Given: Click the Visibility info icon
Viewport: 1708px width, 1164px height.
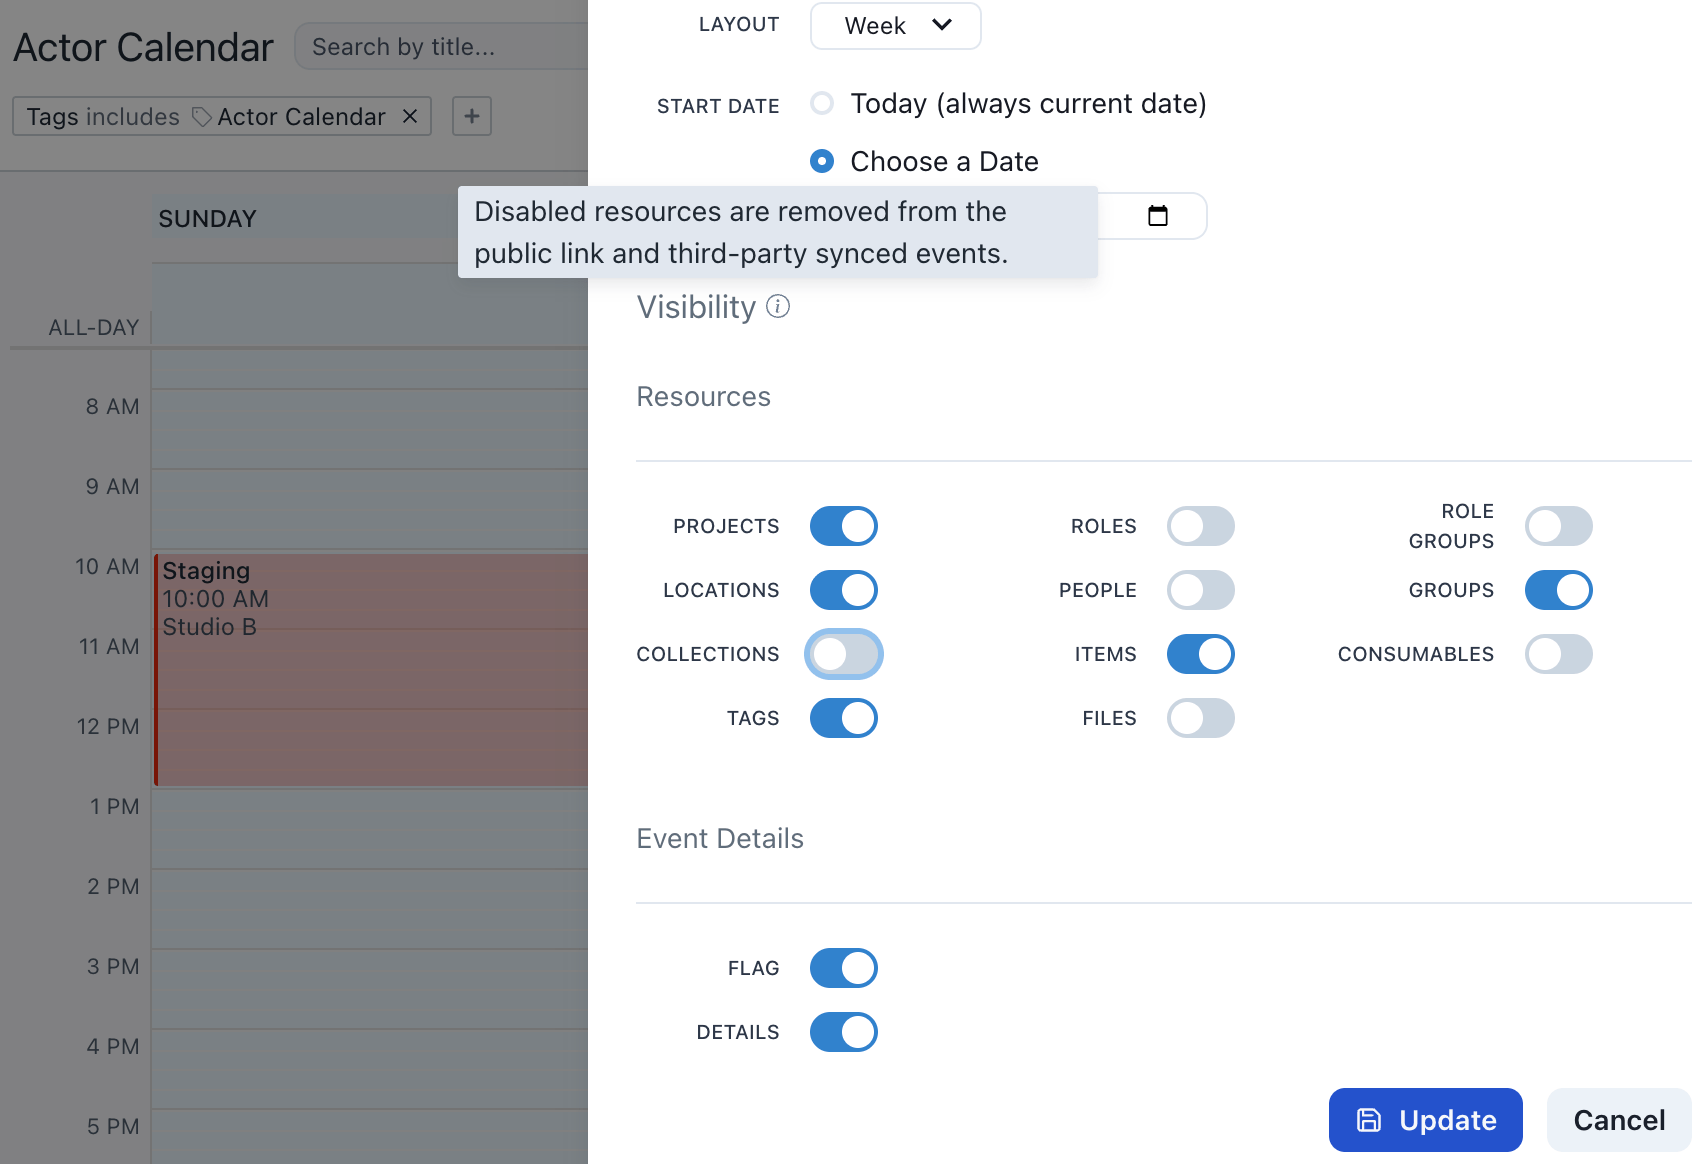Looking at the screenshot, I should tap(778, 307).
